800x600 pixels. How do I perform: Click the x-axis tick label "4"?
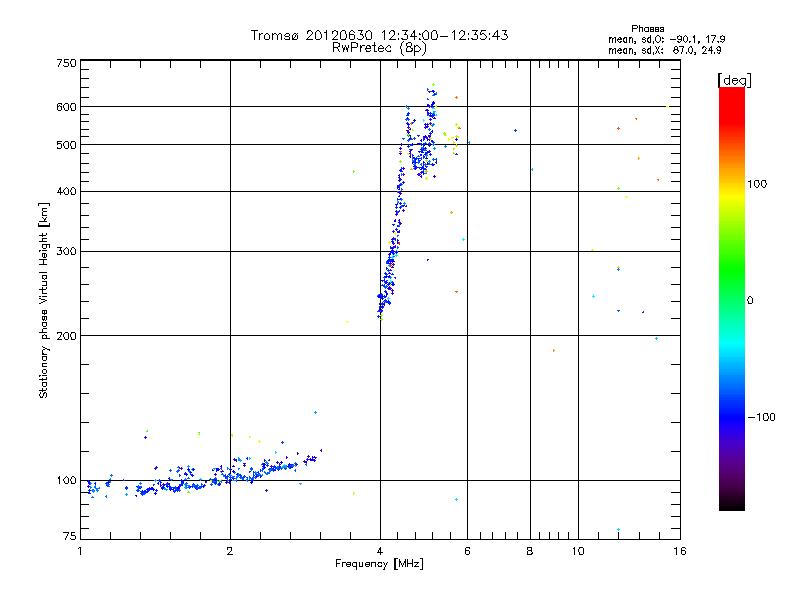point(380,551)
